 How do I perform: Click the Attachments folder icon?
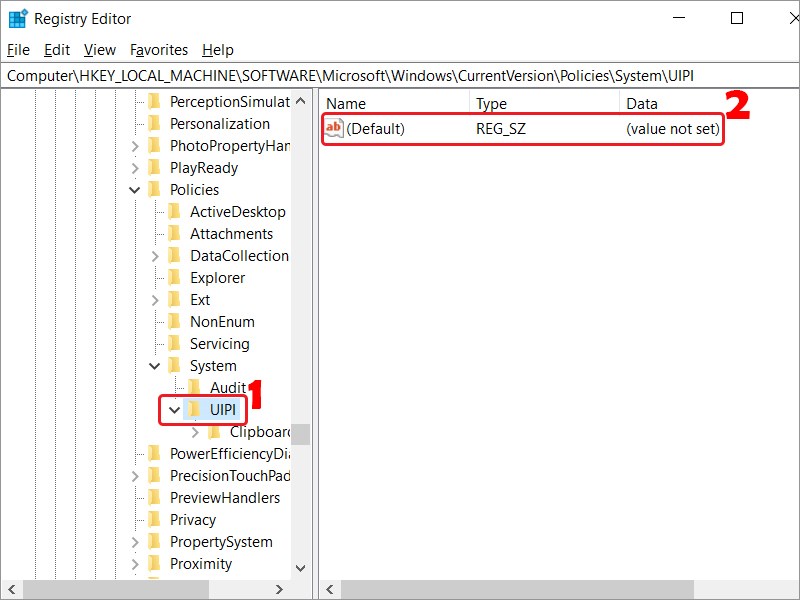pyautogui.click(x=174, y=233)
